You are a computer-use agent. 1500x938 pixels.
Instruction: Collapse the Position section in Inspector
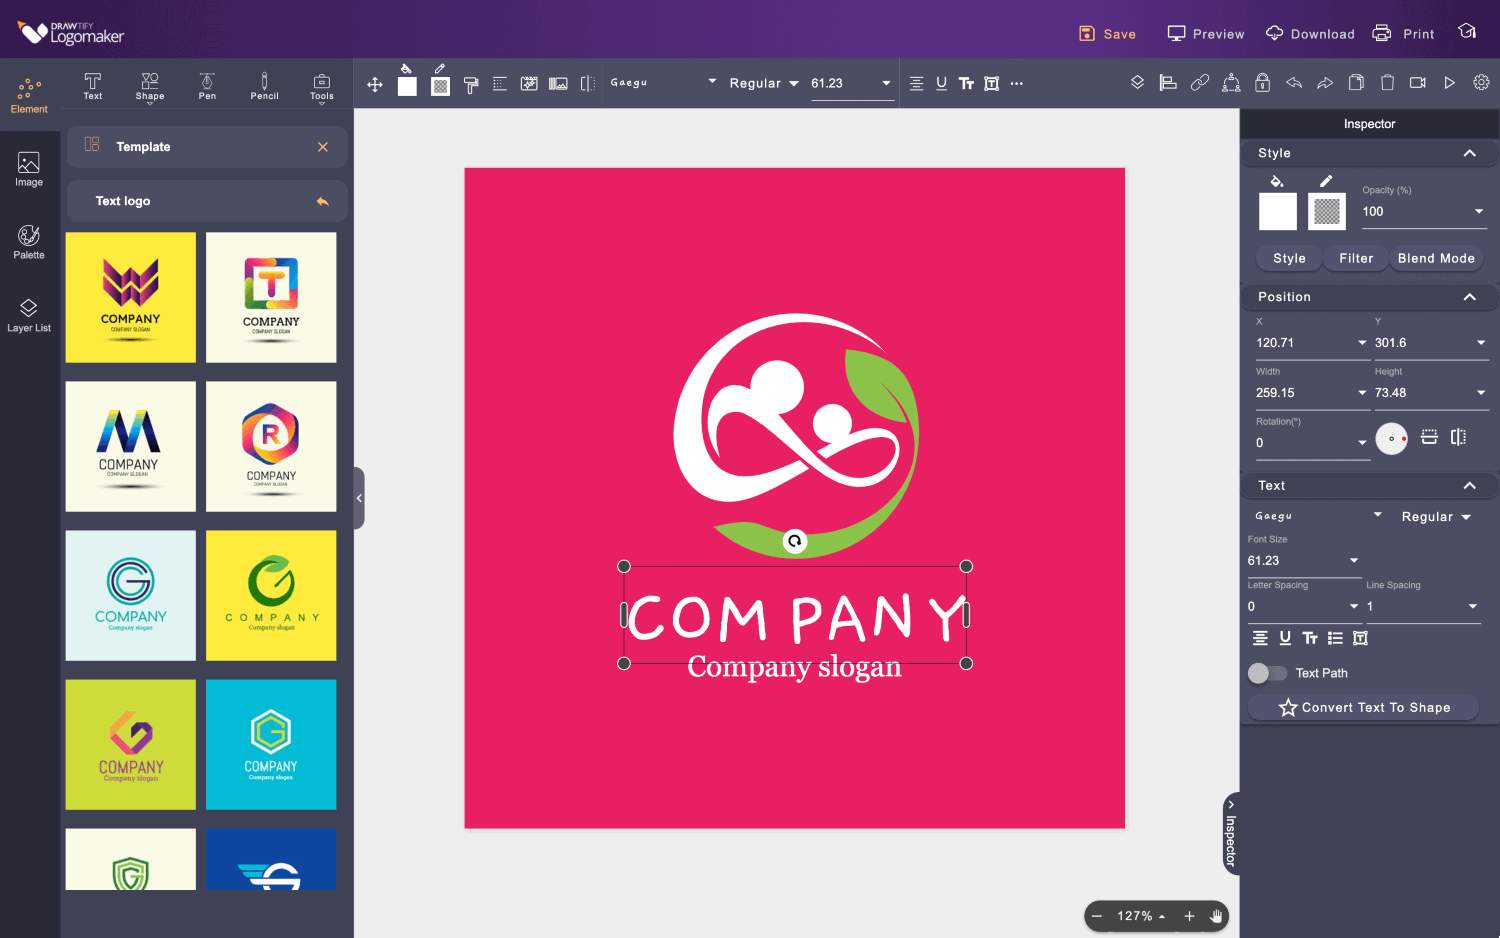click(x=1469, y=297)
